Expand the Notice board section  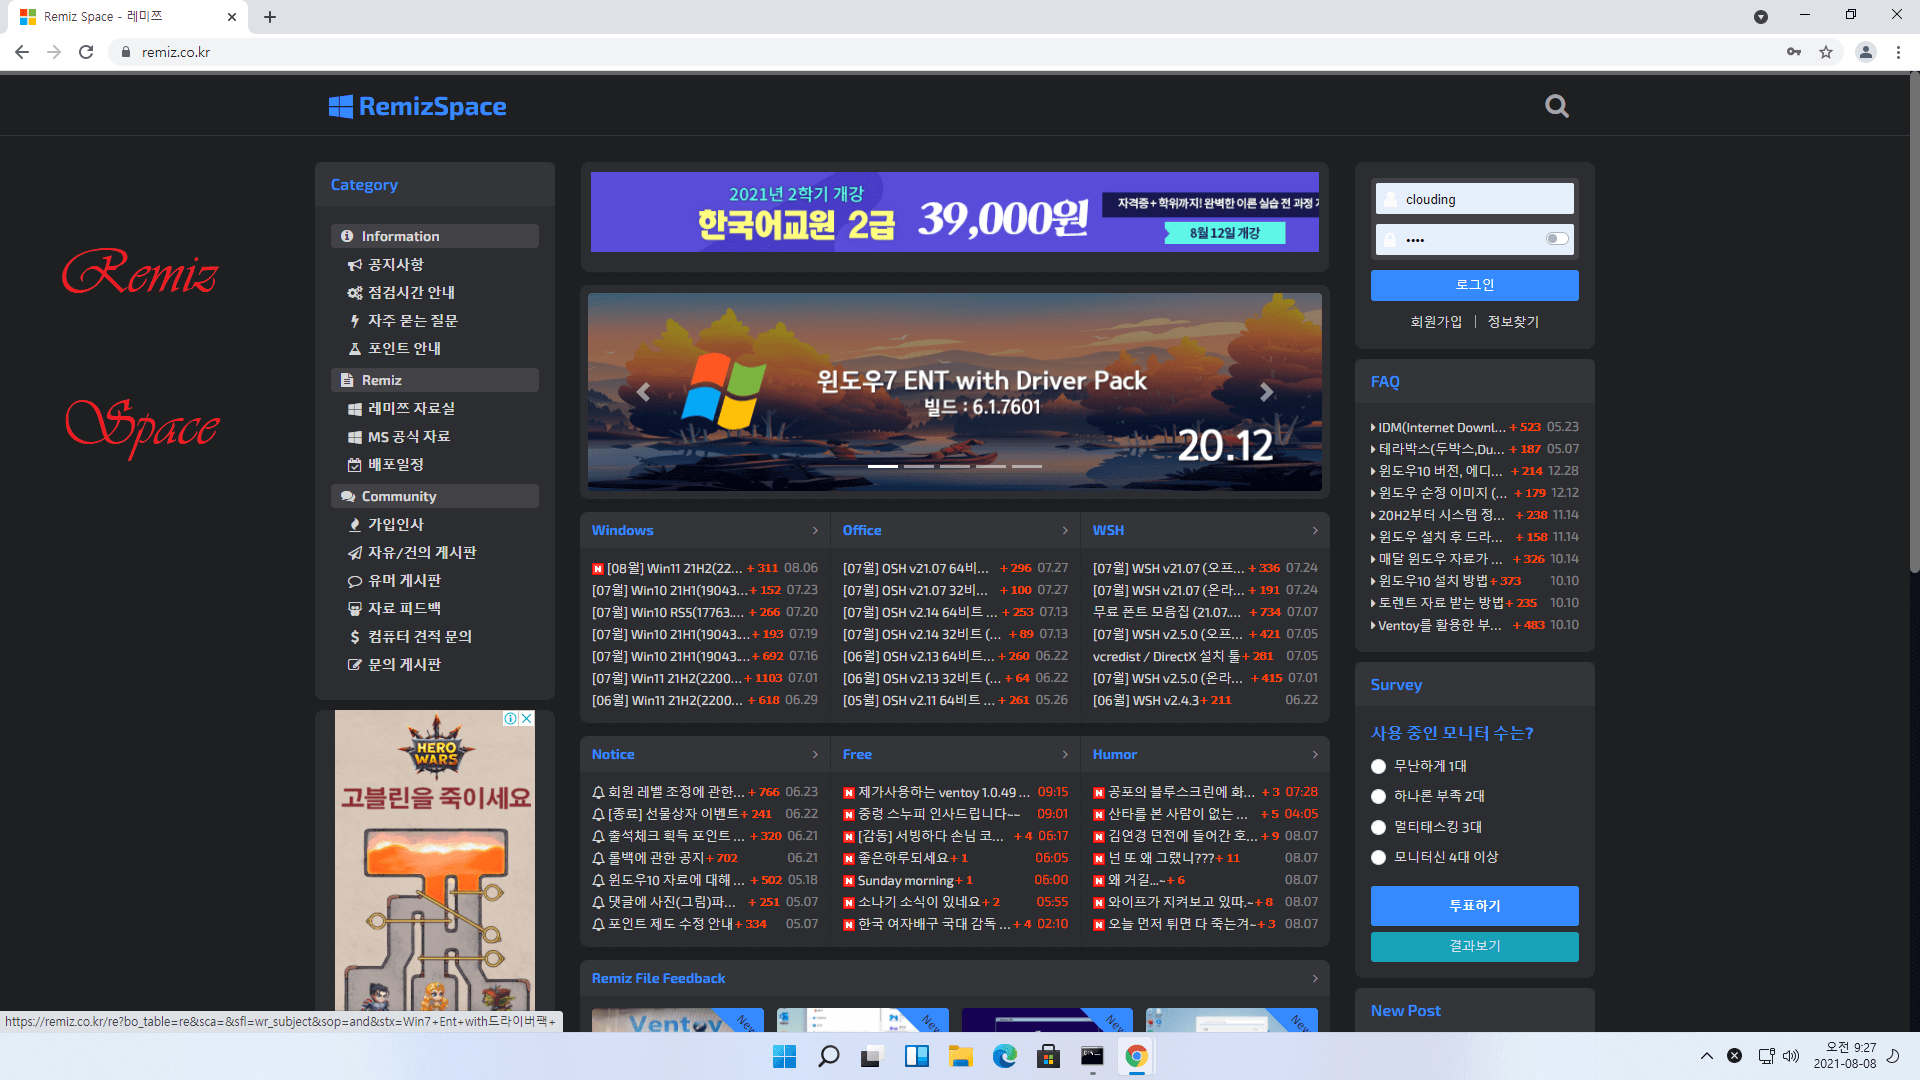(x=815, y=754)
